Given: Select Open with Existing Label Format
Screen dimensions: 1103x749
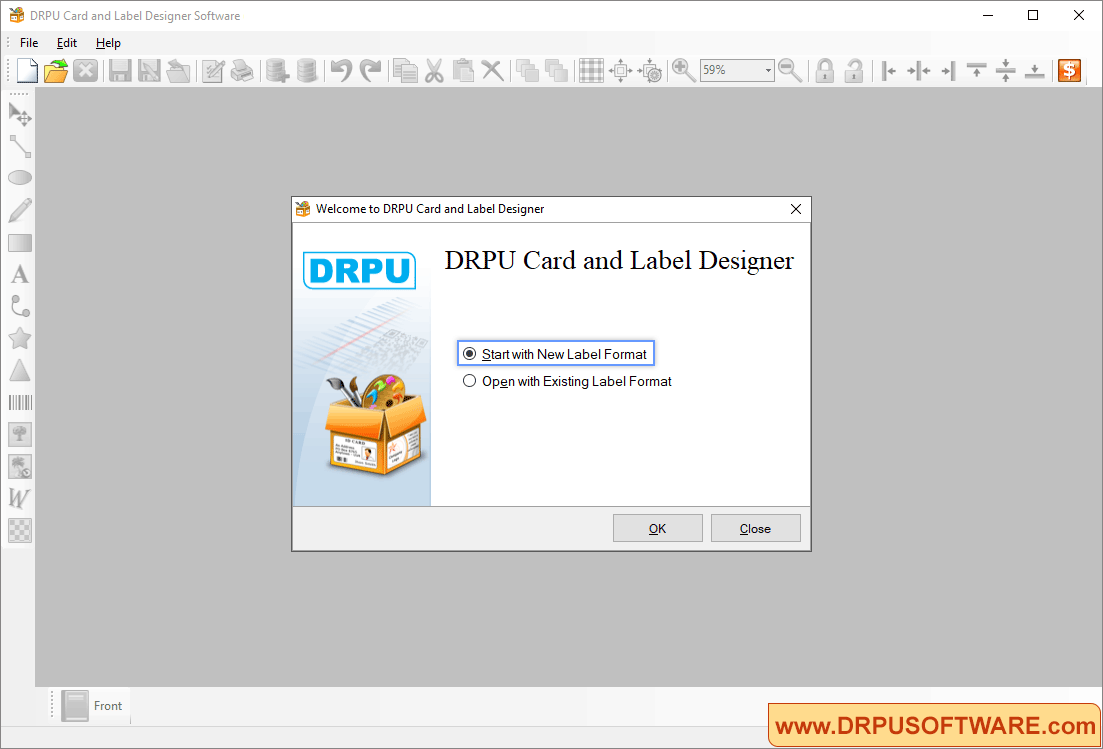Looking at the screenshot, I should click(567, 381).
